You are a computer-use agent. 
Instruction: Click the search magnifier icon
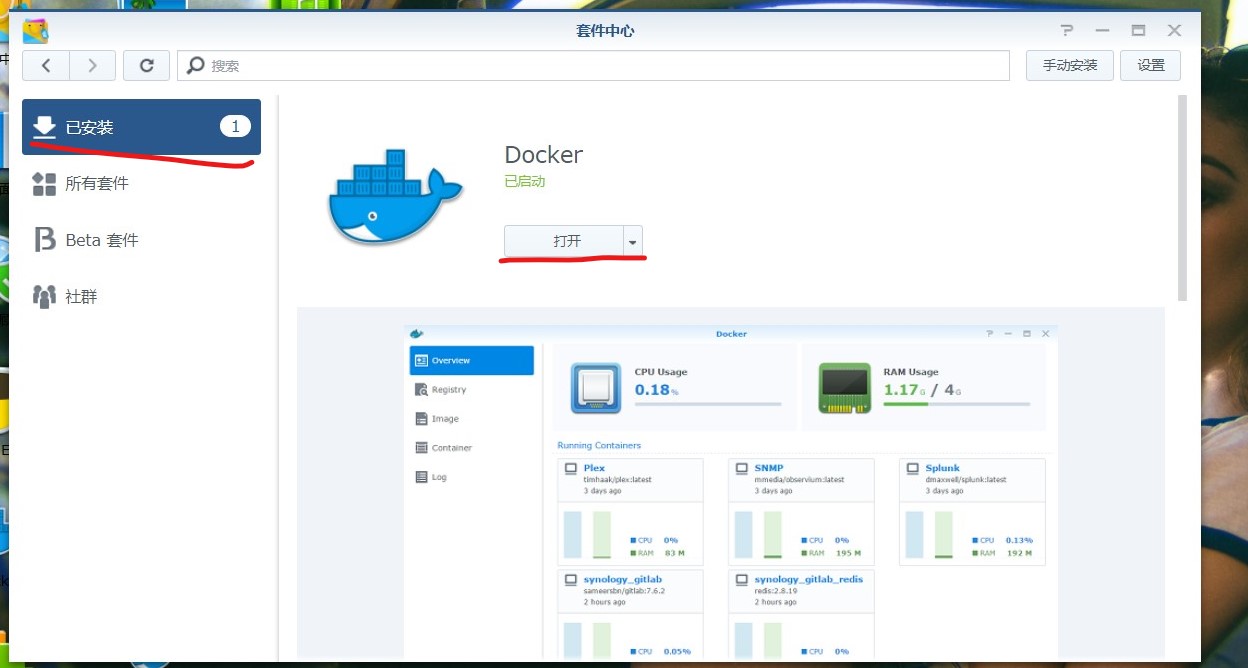point(196,65)
